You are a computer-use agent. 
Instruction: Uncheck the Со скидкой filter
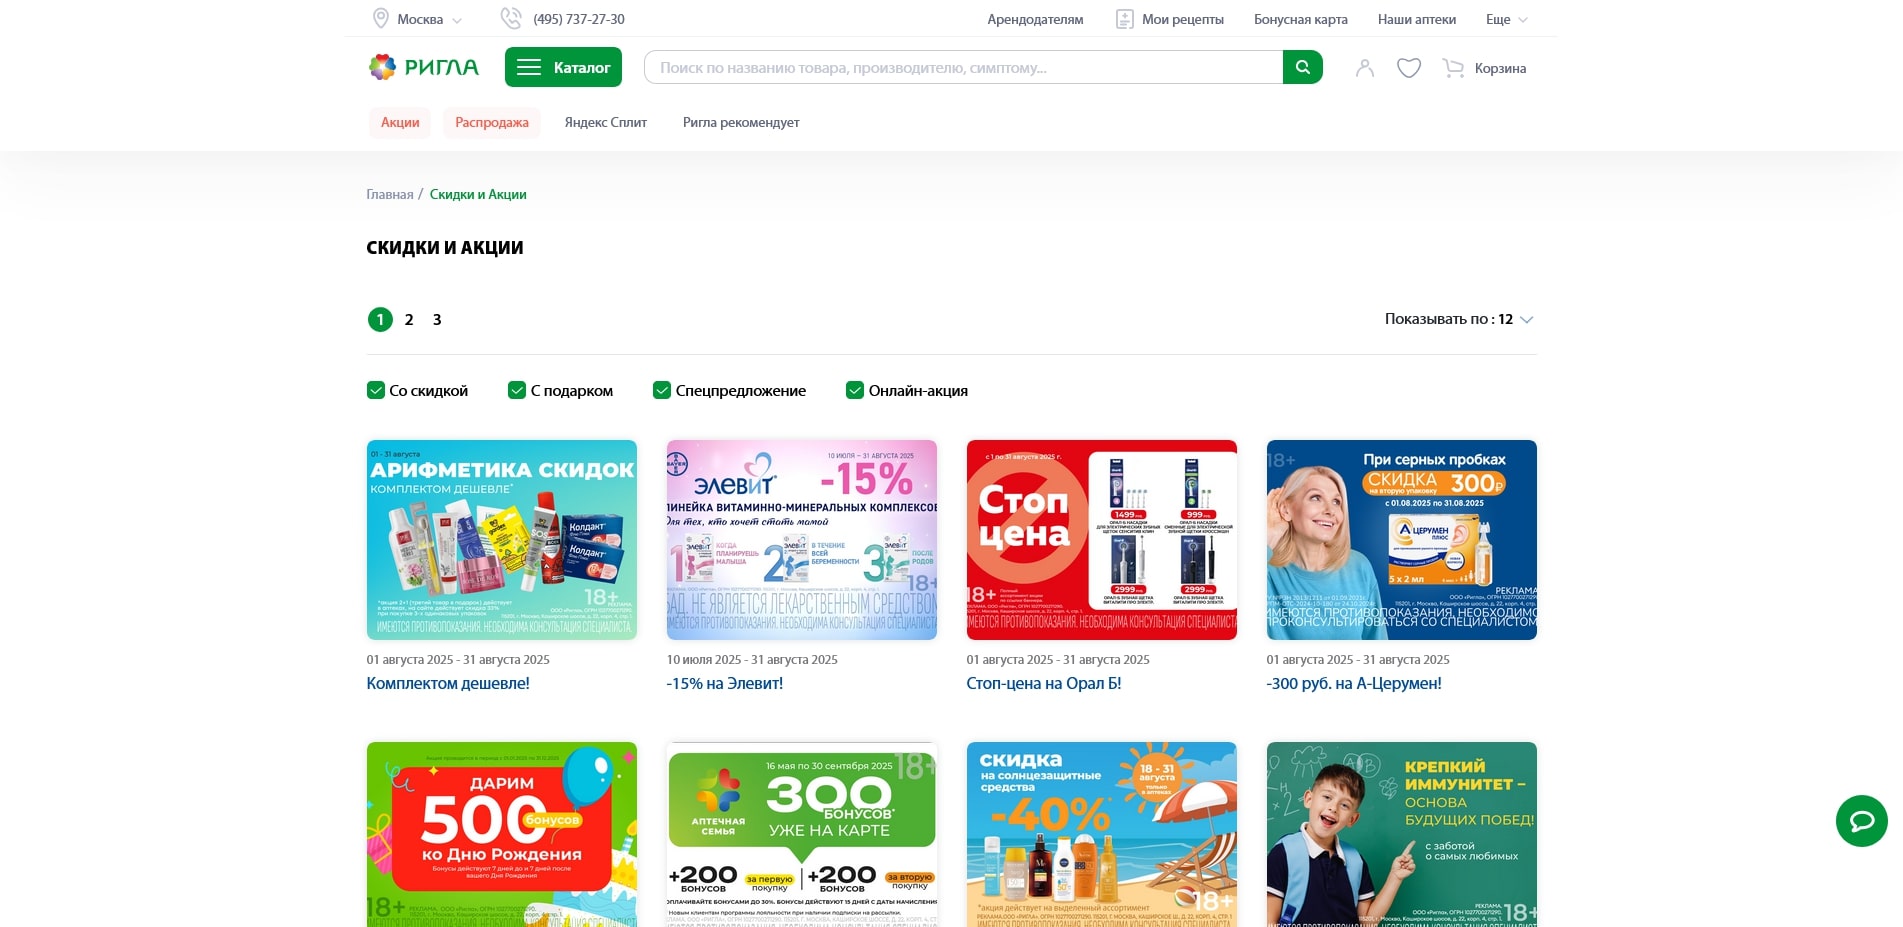[376, 390]
